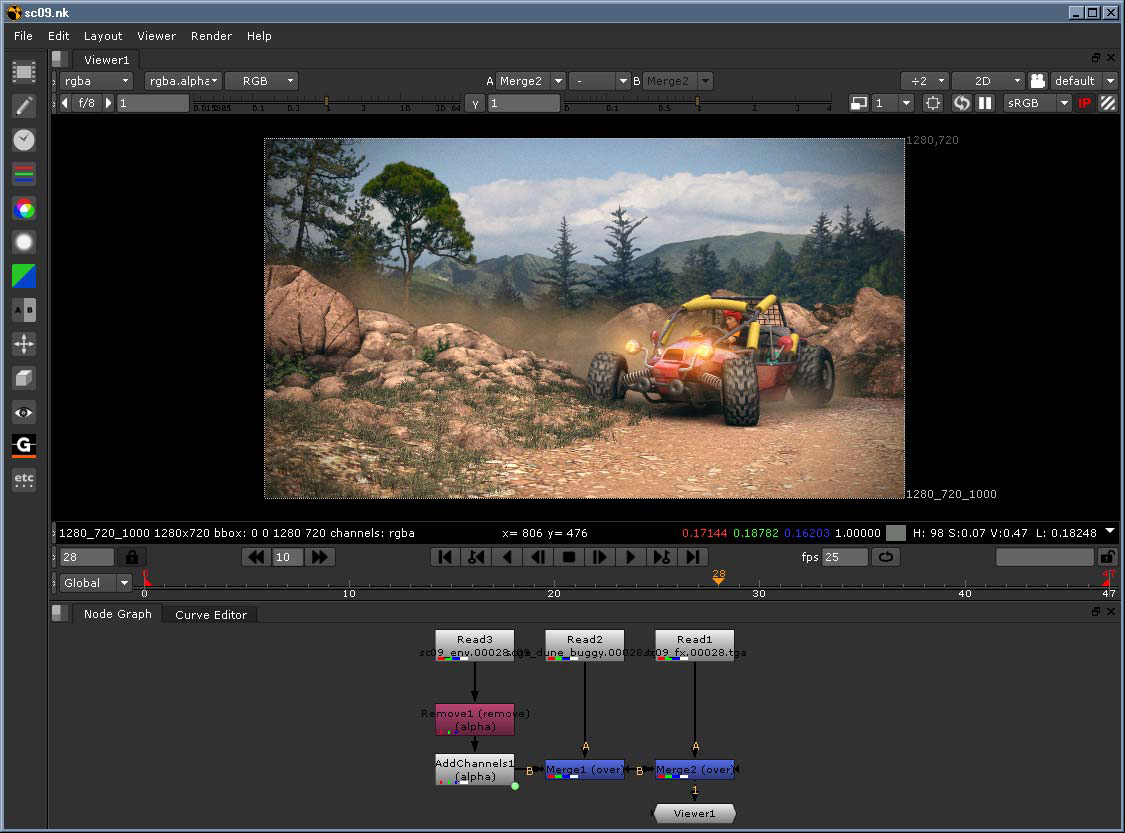The height and width of the screenshot is (833, 1125).
Task: Decrease the f-stop with left arrow
Action: coord(65,103)
